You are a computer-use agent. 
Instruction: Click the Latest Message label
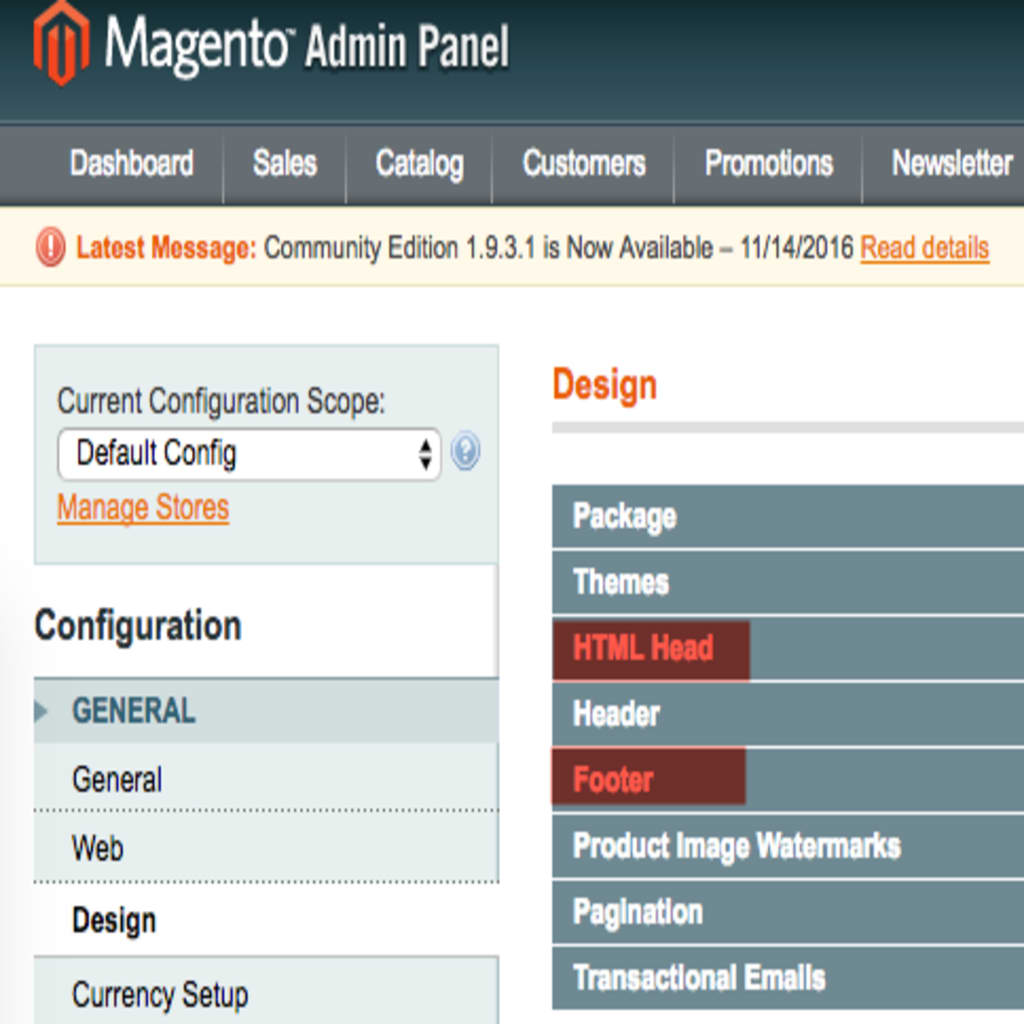(167, 248)
